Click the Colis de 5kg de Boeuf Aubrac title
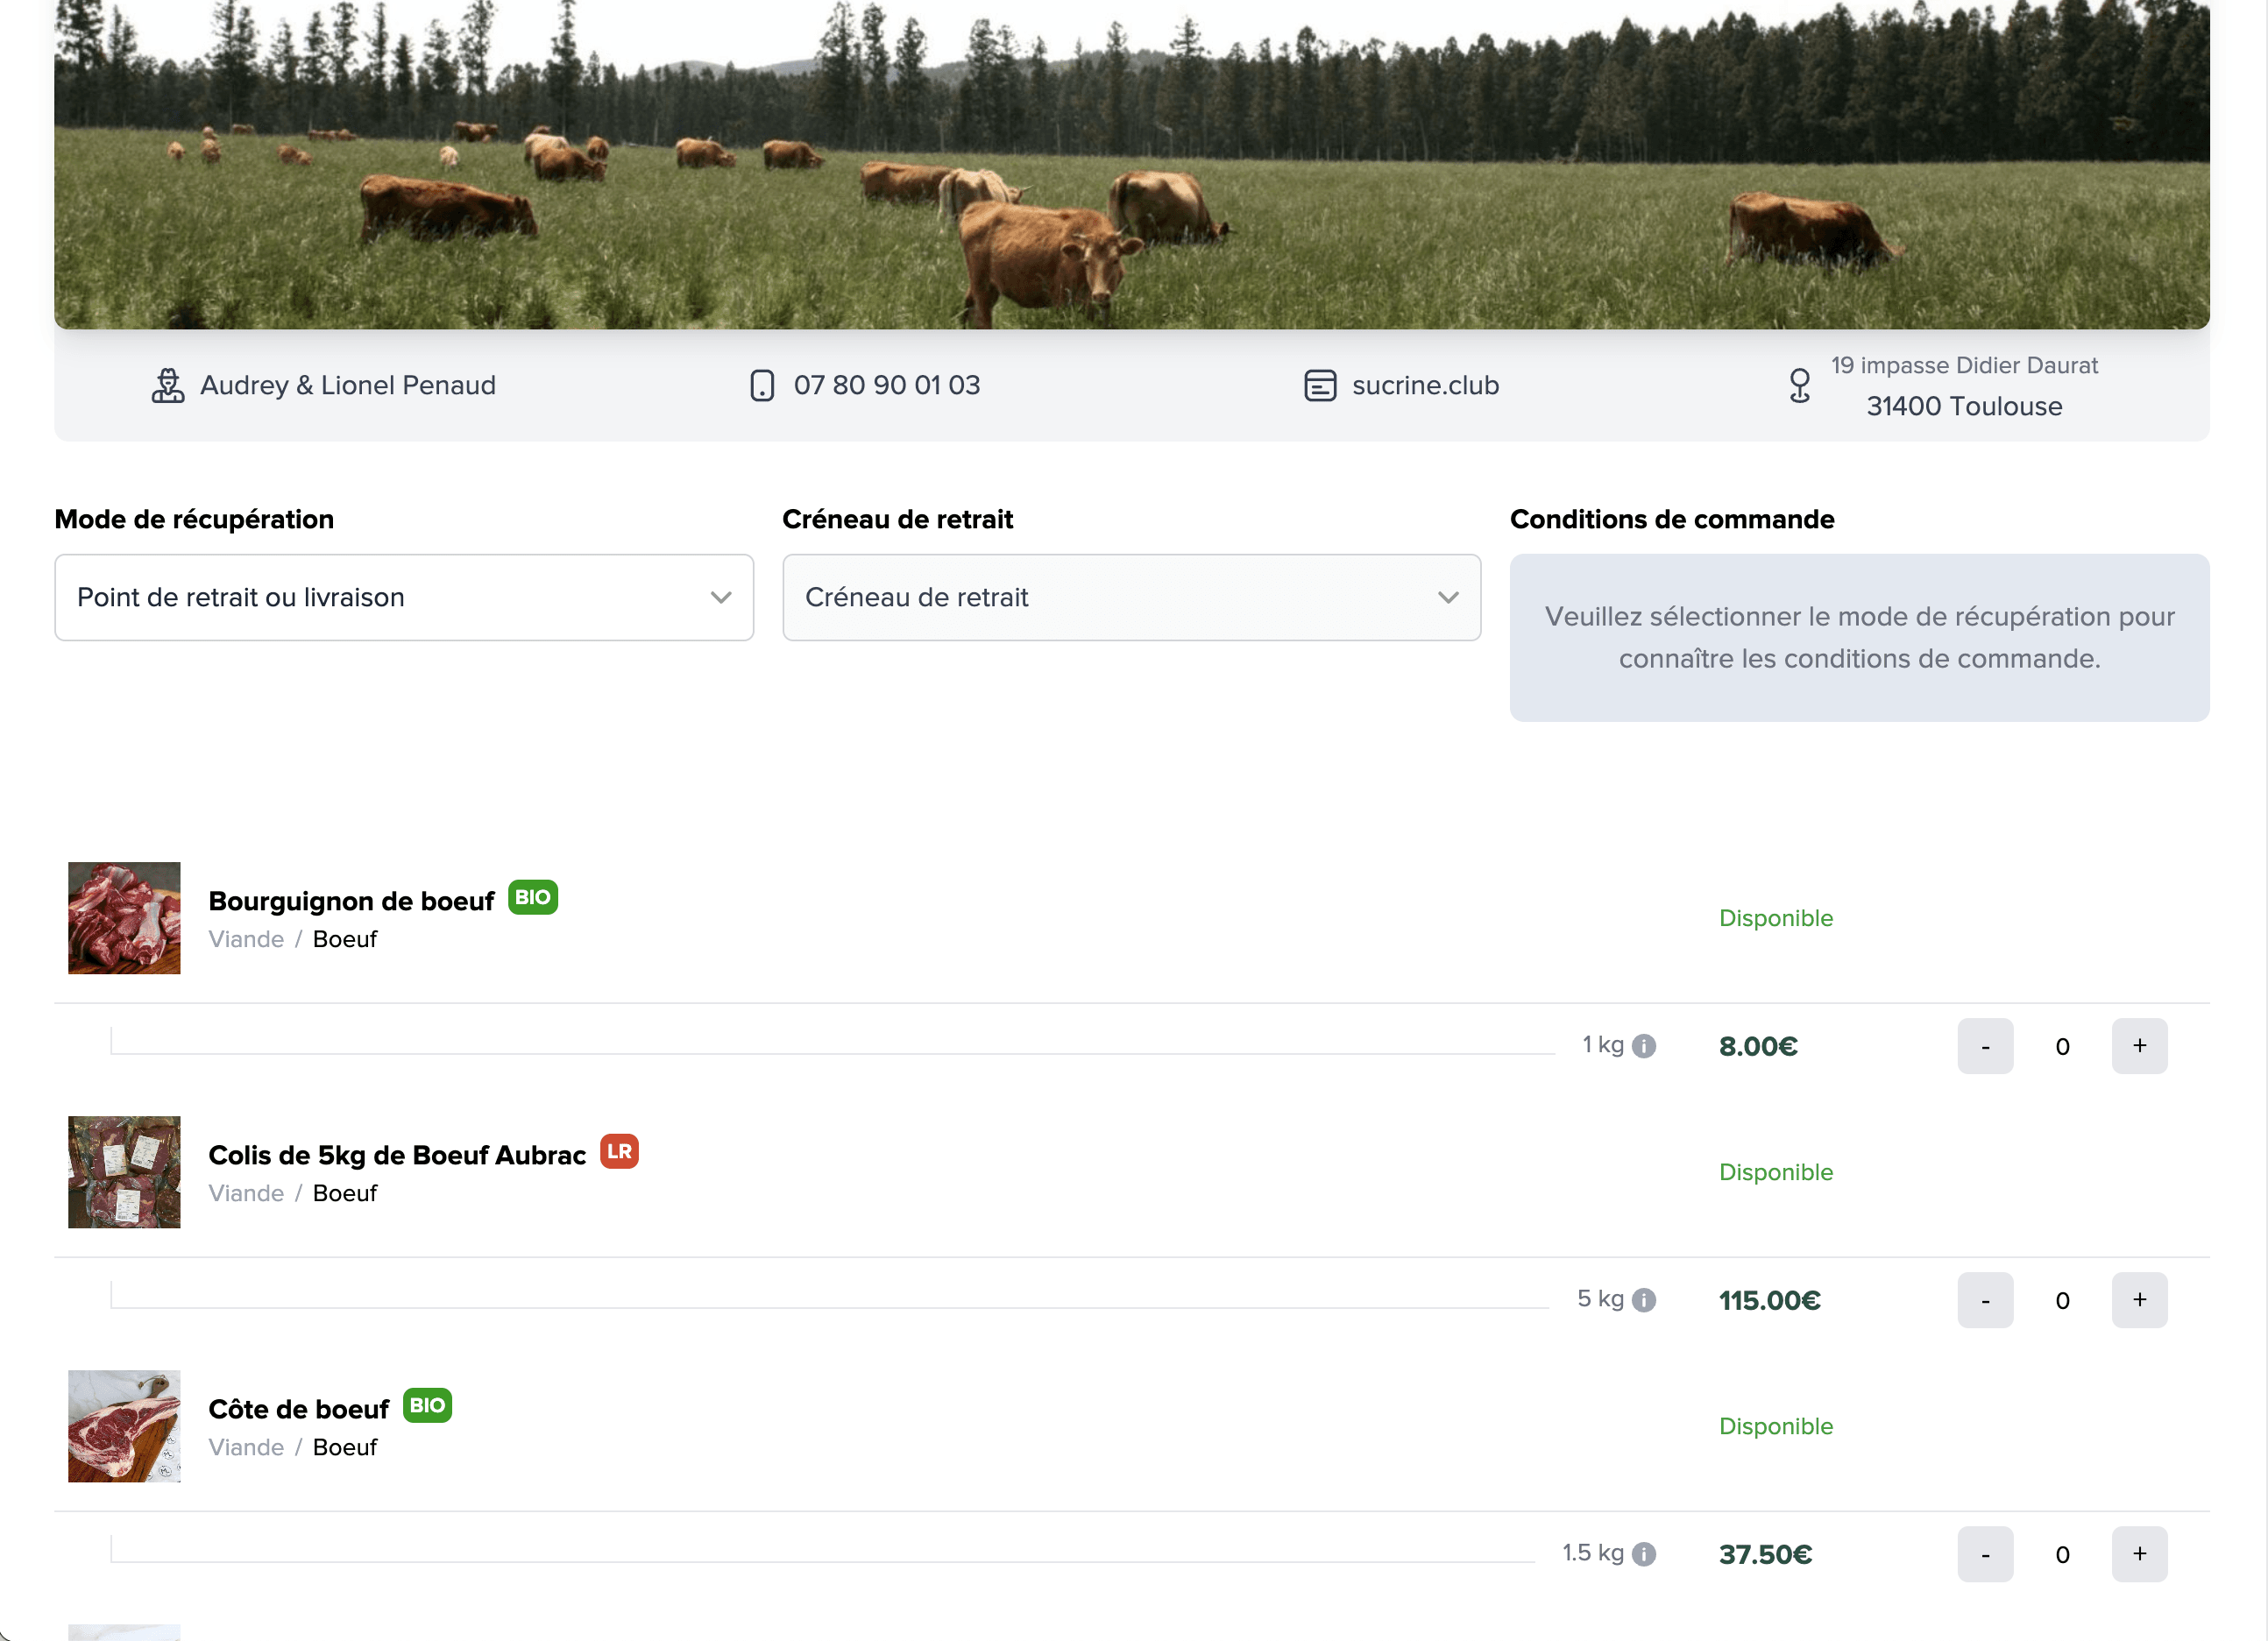The height and width of the screenshot is (1641, 2268). pos(397,1155)
